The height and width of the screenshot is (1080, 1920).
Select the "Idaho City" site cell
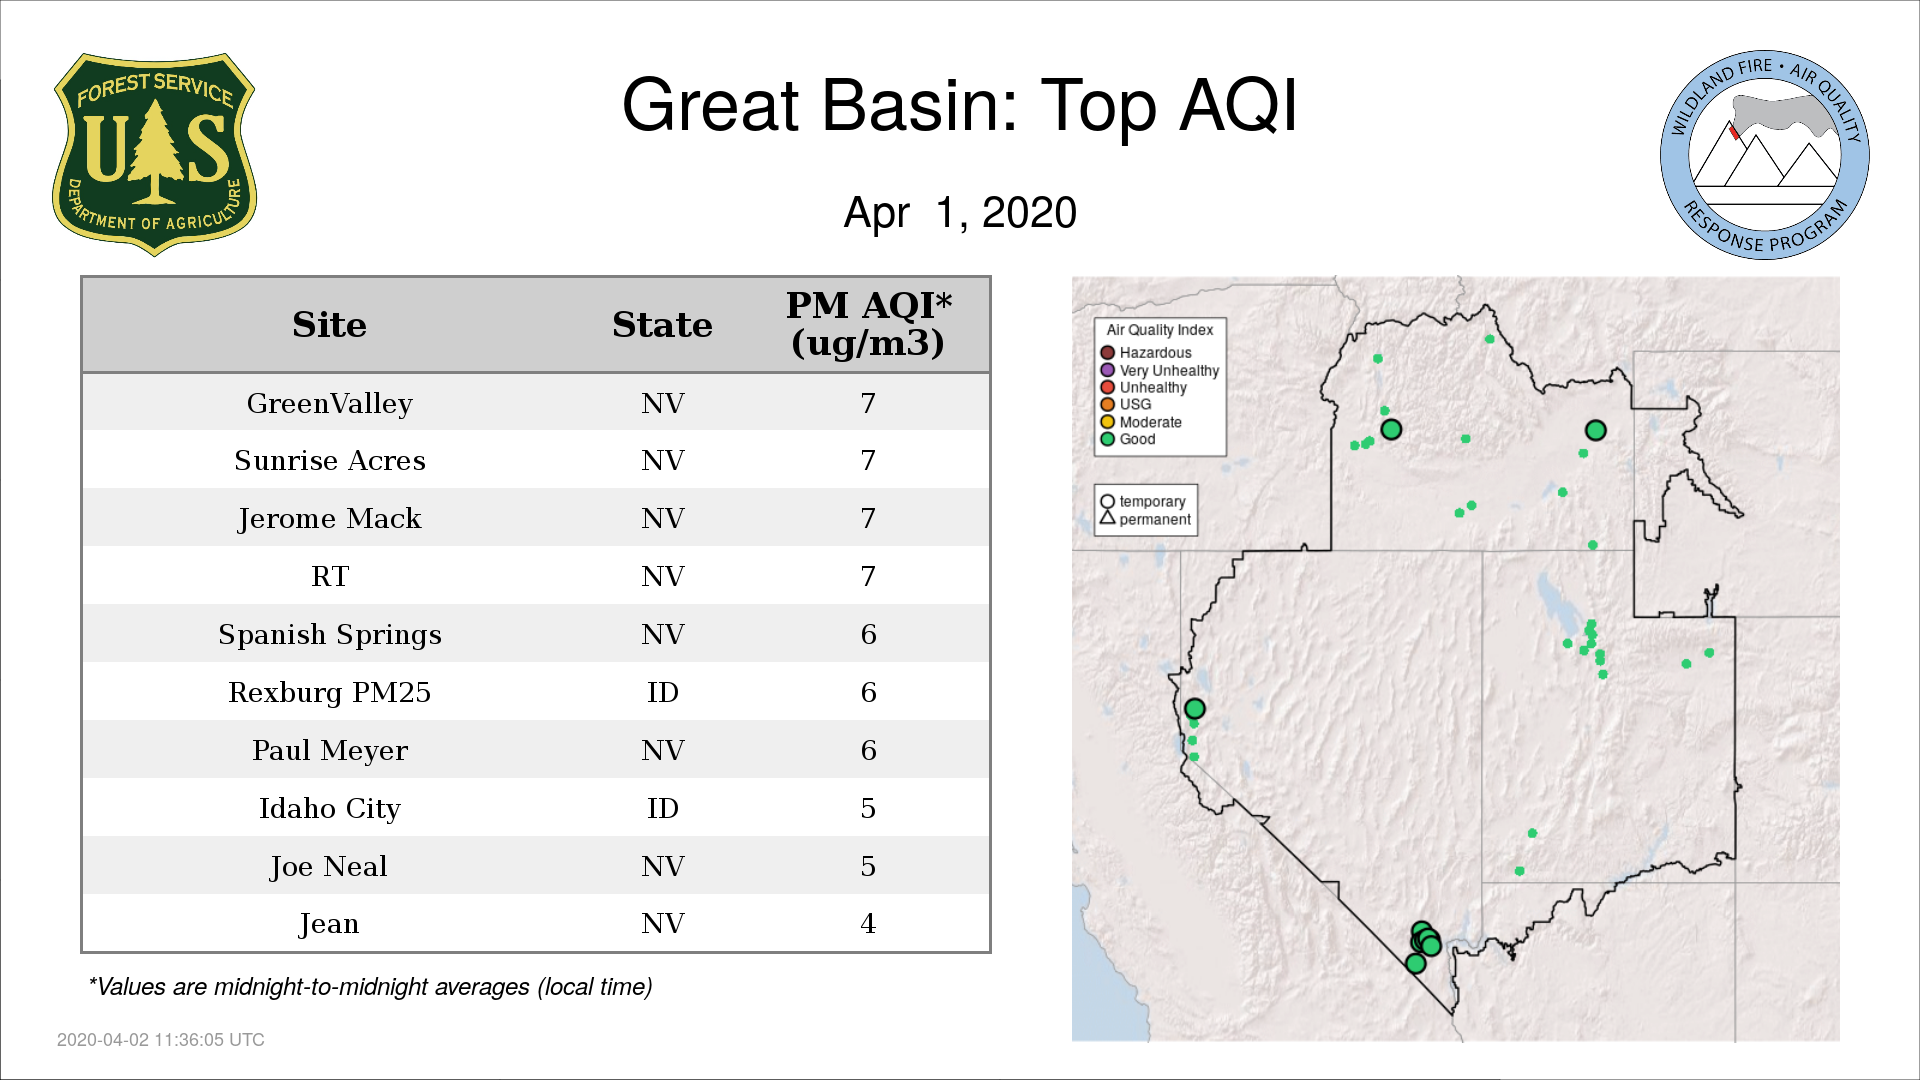(329, 808)
